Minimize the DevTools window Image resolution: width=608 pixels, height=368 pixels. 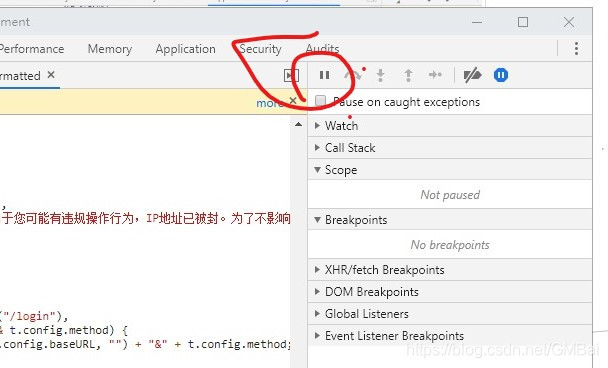(x=477, y=22)
